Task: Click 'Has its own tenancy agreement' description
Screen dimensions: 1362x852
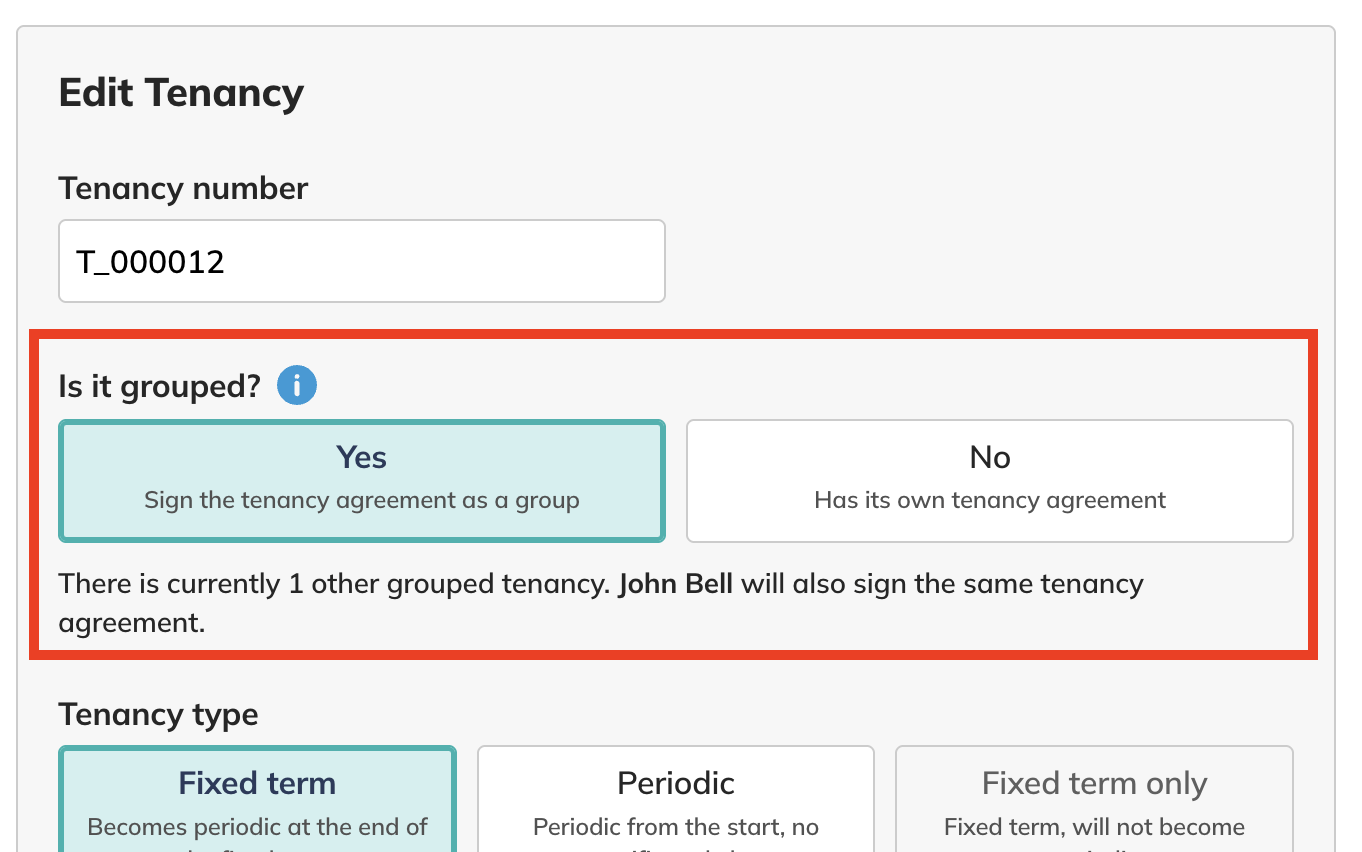Action: pyautogui.click(x=989, y=500)
